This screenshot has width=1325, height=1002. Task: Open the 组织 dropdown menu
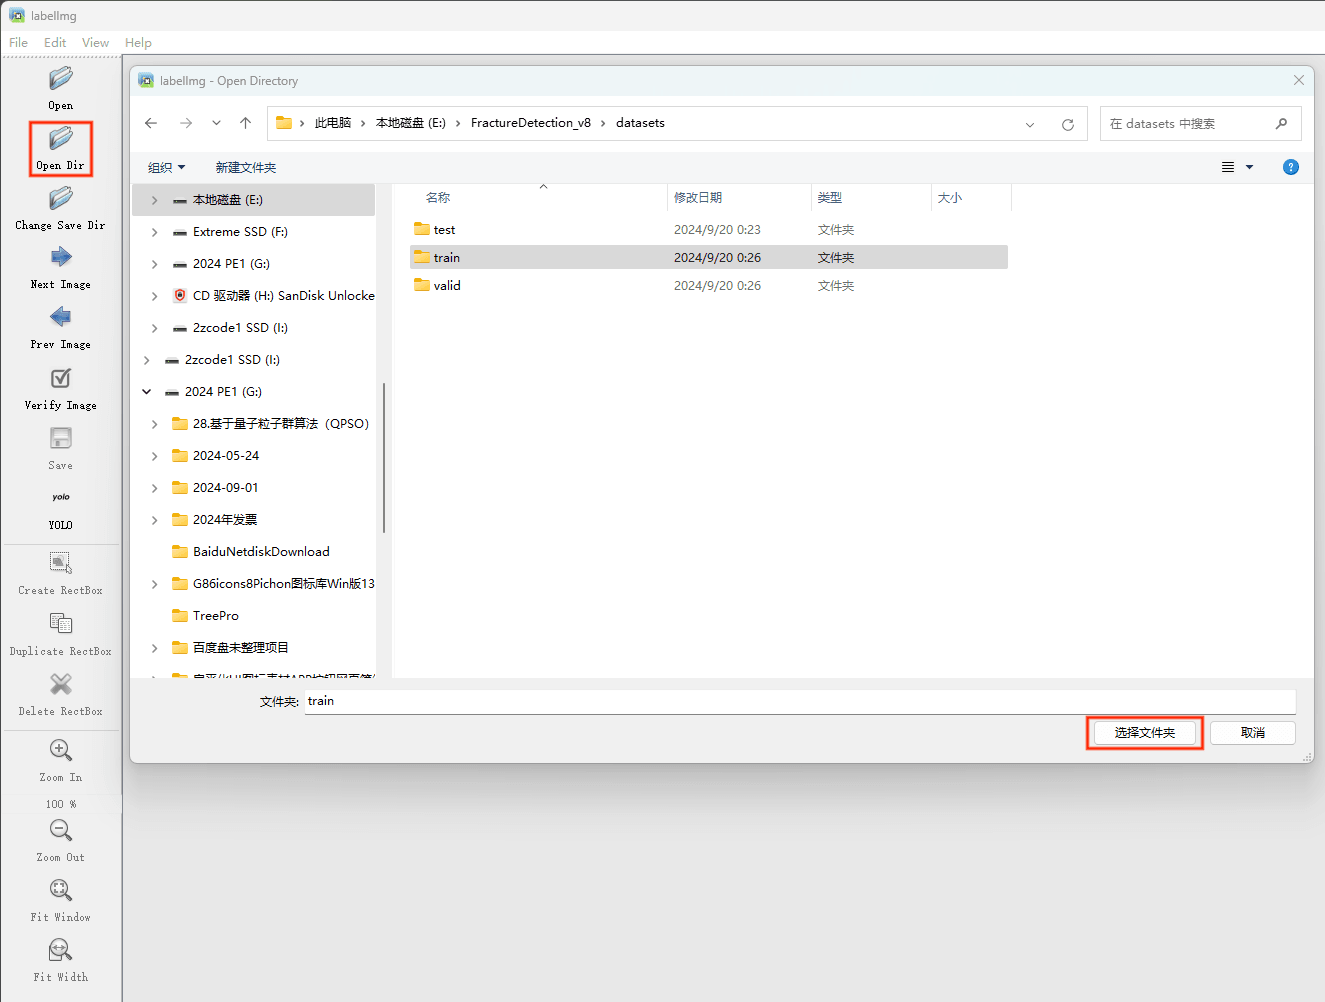[x=166, y=168]
